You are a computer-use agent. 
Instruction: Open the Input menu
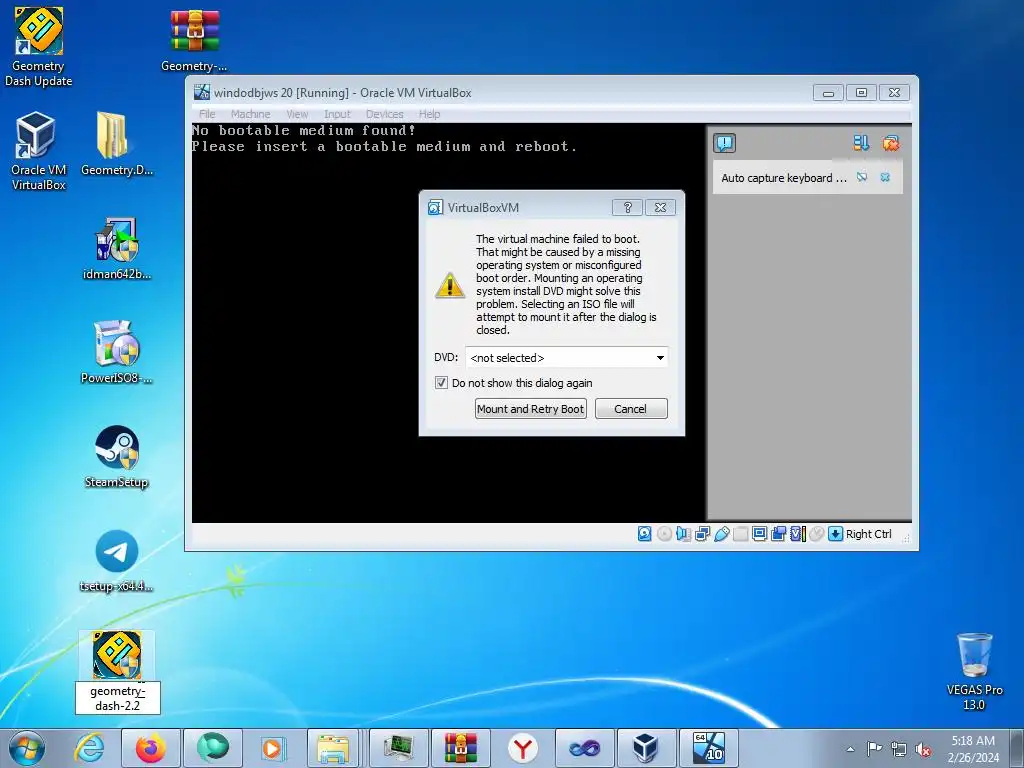click(x=337, y=114)
